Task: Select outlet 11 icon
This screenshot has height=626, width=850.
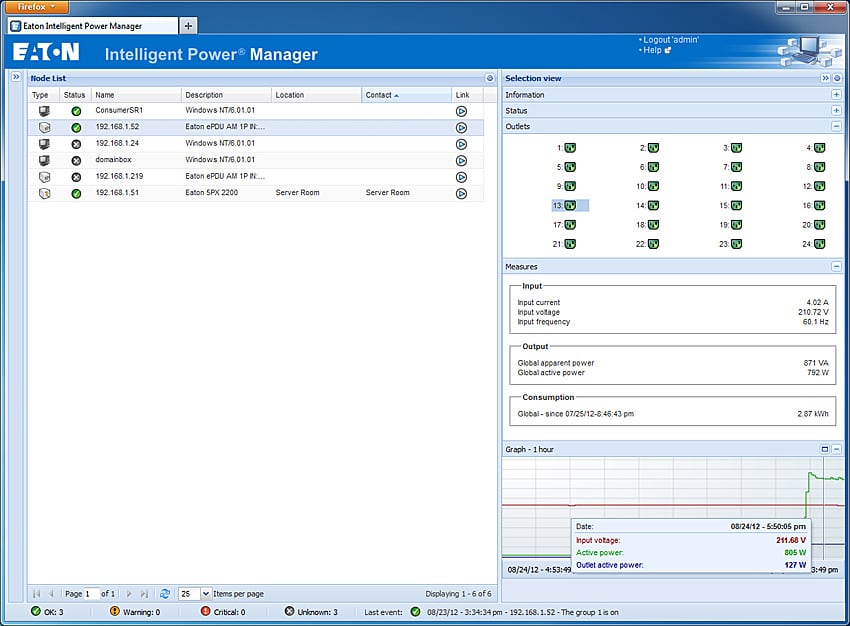Action: click(736, 186)
